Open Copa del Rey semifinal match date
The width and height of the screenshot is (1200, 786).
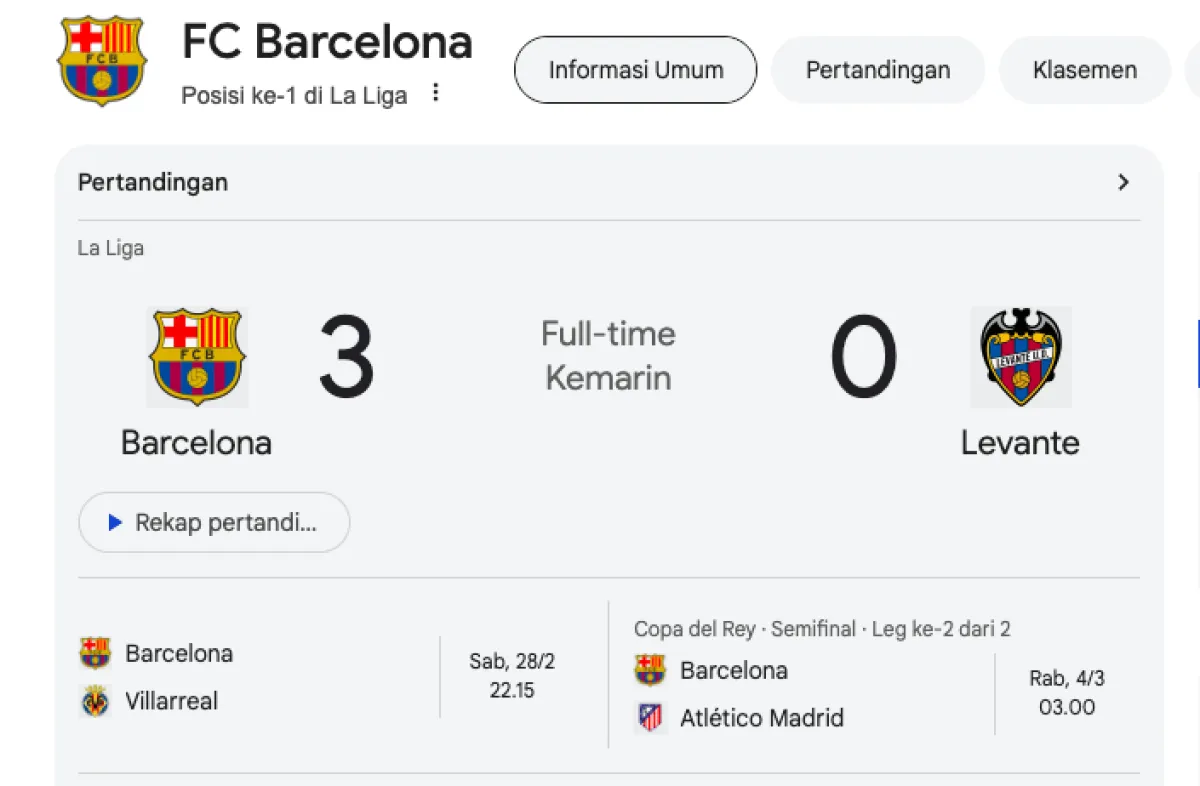(x=1067, y=693)
